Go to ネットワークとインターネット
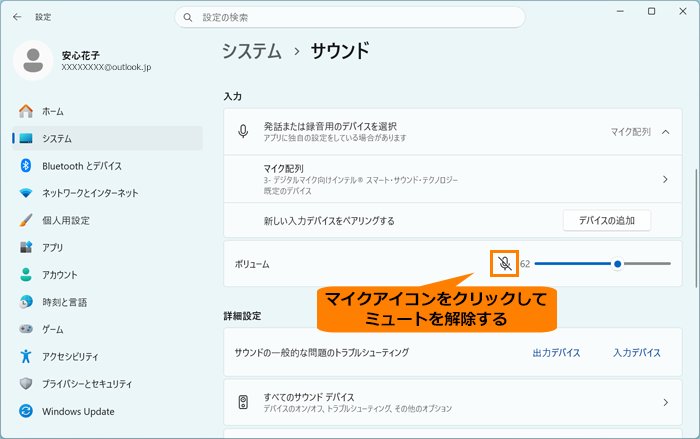Image resolution: width=700 pixels, height=439 pixels. click(107, 193)
